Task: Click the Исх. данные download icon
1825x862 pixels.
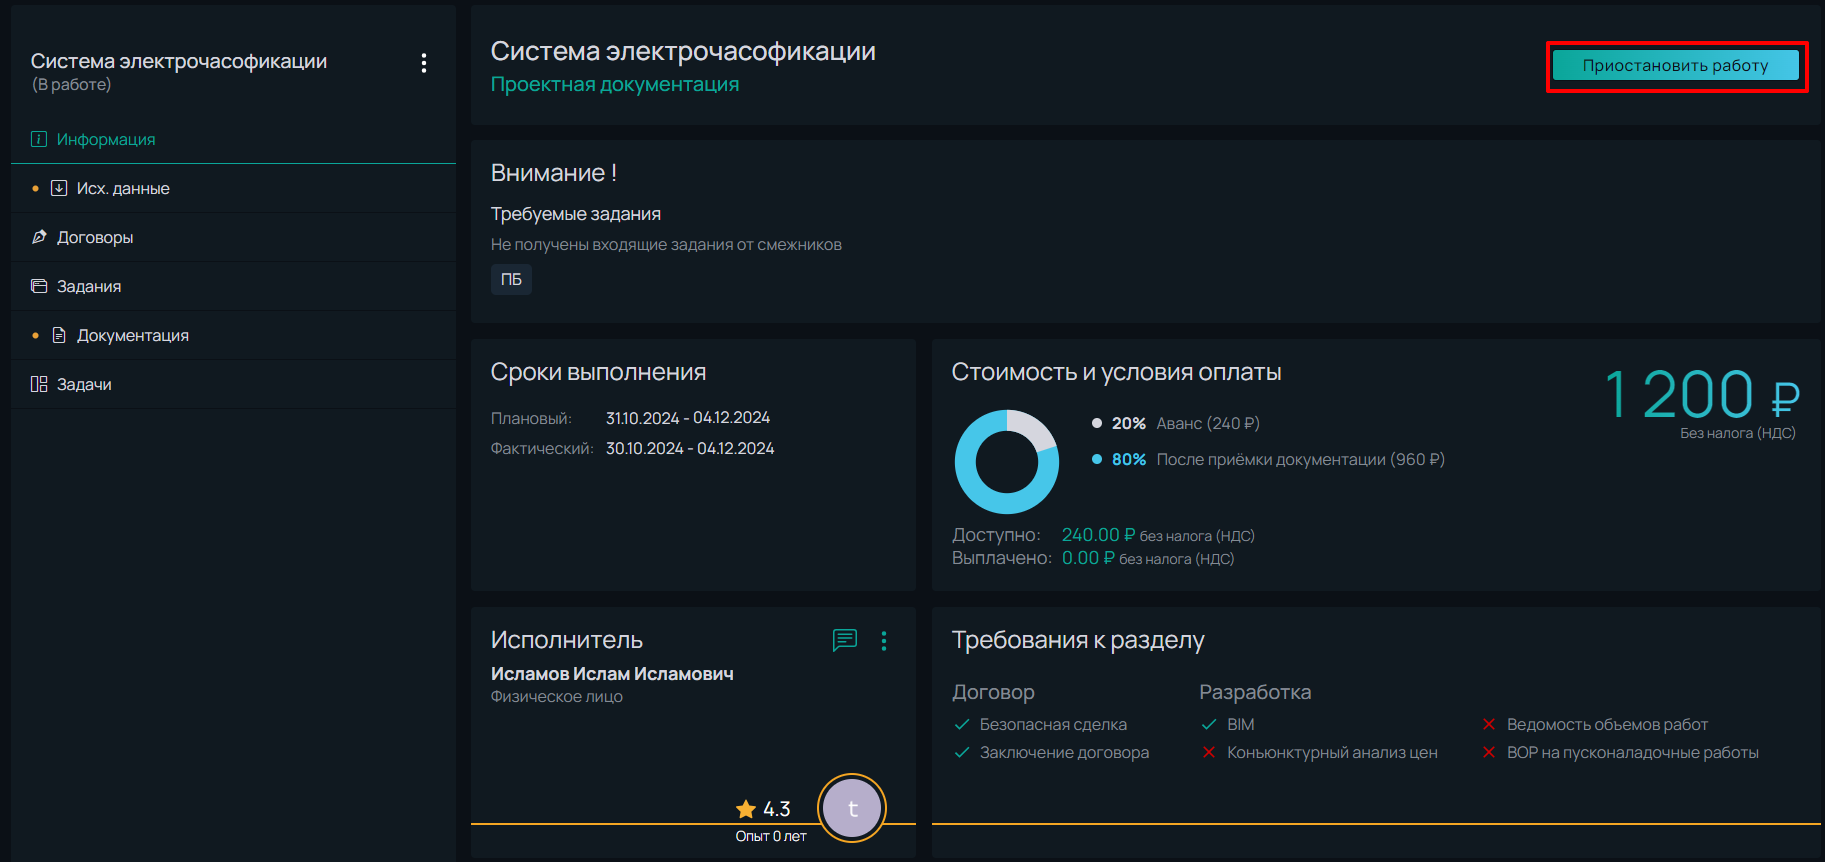Action: coord(59,188)
